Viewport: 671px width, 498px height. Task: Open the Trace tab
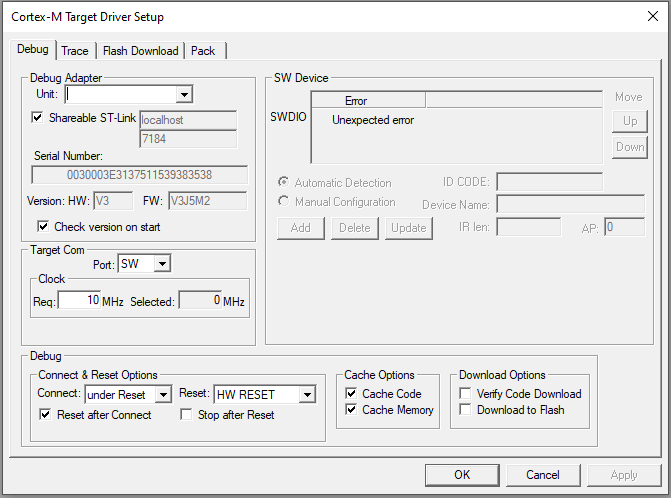coord(75,51)
